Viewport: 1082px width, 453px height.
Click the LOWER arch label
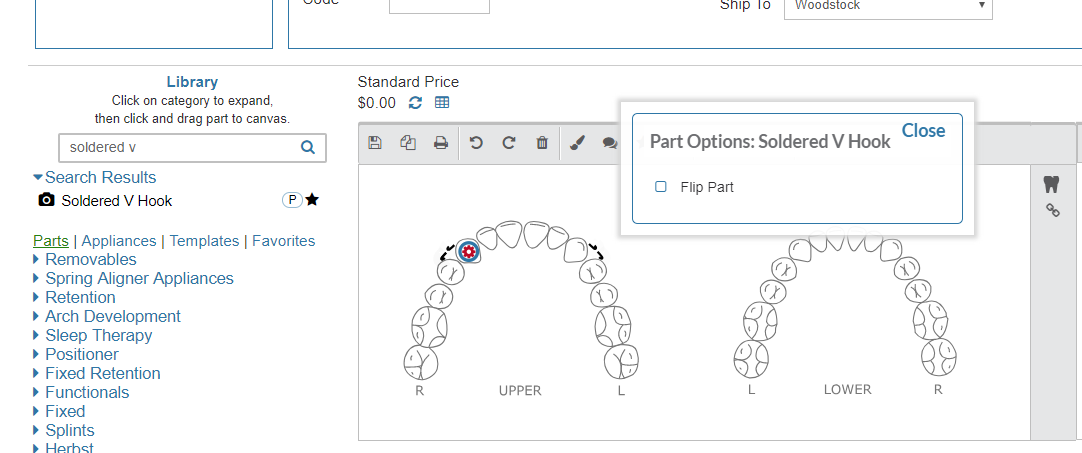point(847,389)
